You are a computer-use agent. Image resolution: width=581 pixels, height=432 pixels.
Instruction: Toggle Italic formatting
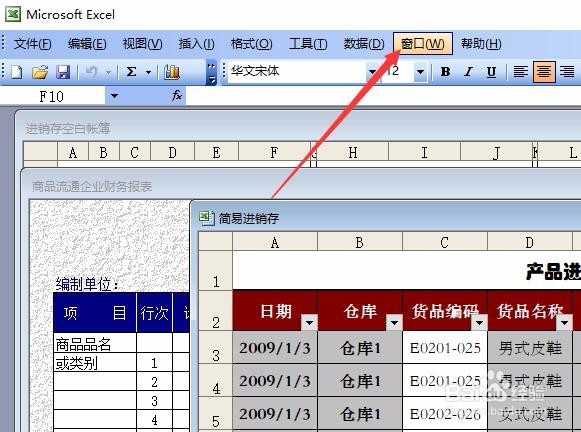tap(468, 71)
